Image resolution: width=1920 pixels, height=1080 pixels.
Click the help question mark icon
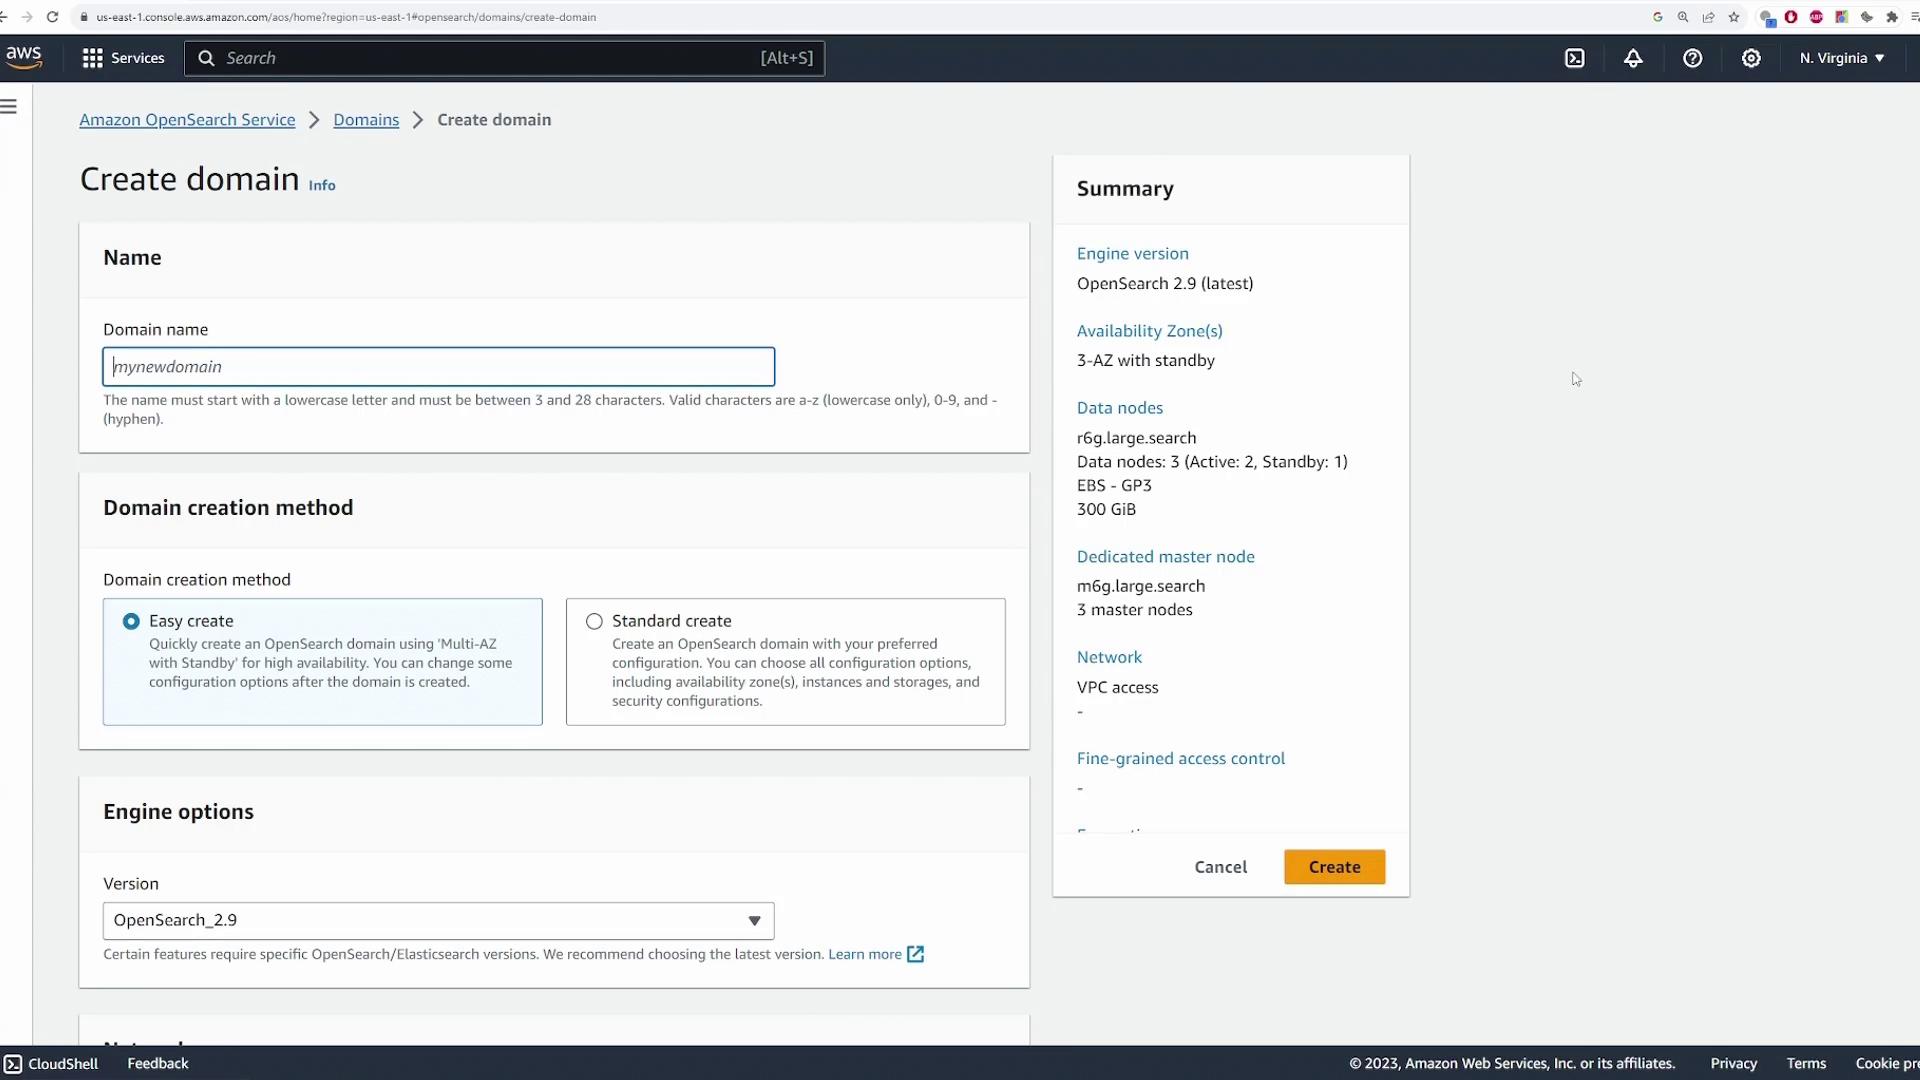[x=1692, y=58]
